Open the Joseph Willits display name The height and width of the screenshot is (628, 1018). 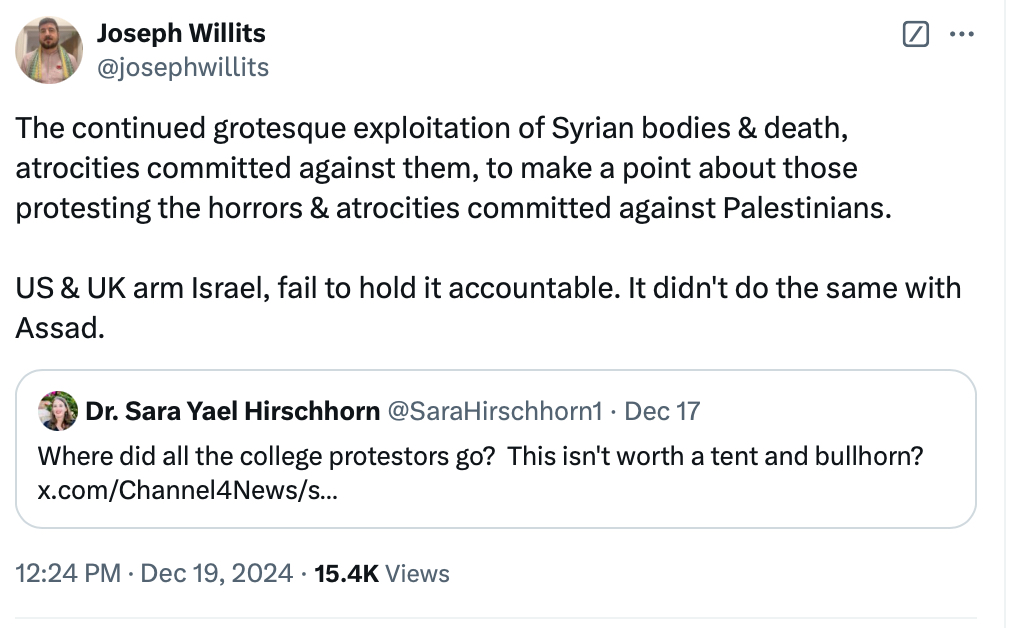[x=181, y=33]
